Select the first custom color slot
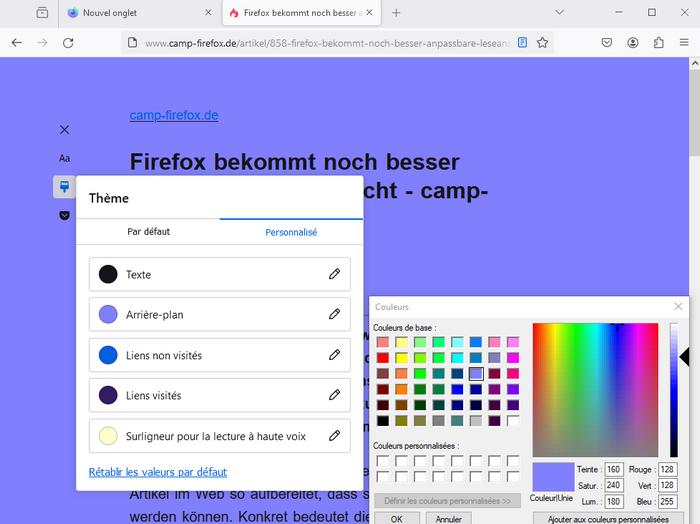Screen dimensions: 700x524 click(x=383, y=461)
